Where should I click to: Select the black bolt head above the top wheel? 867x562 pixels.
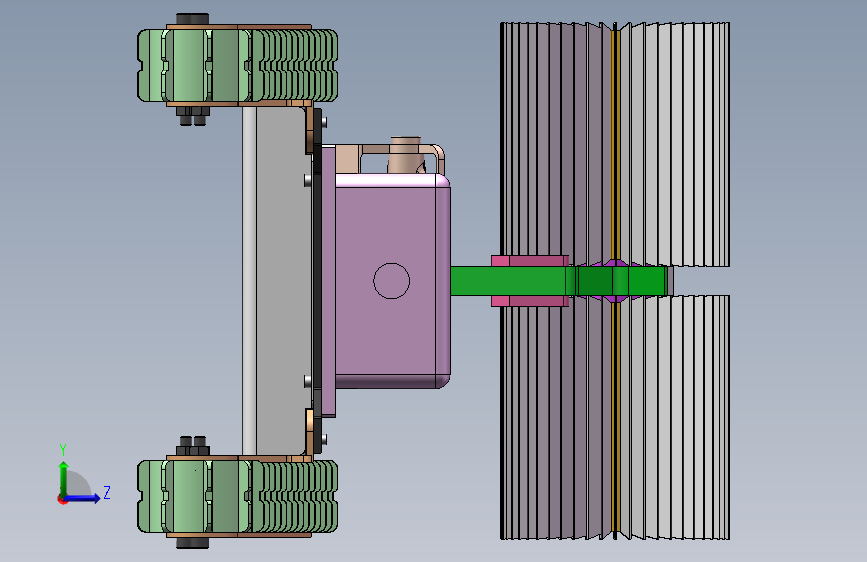click(192, 19)
